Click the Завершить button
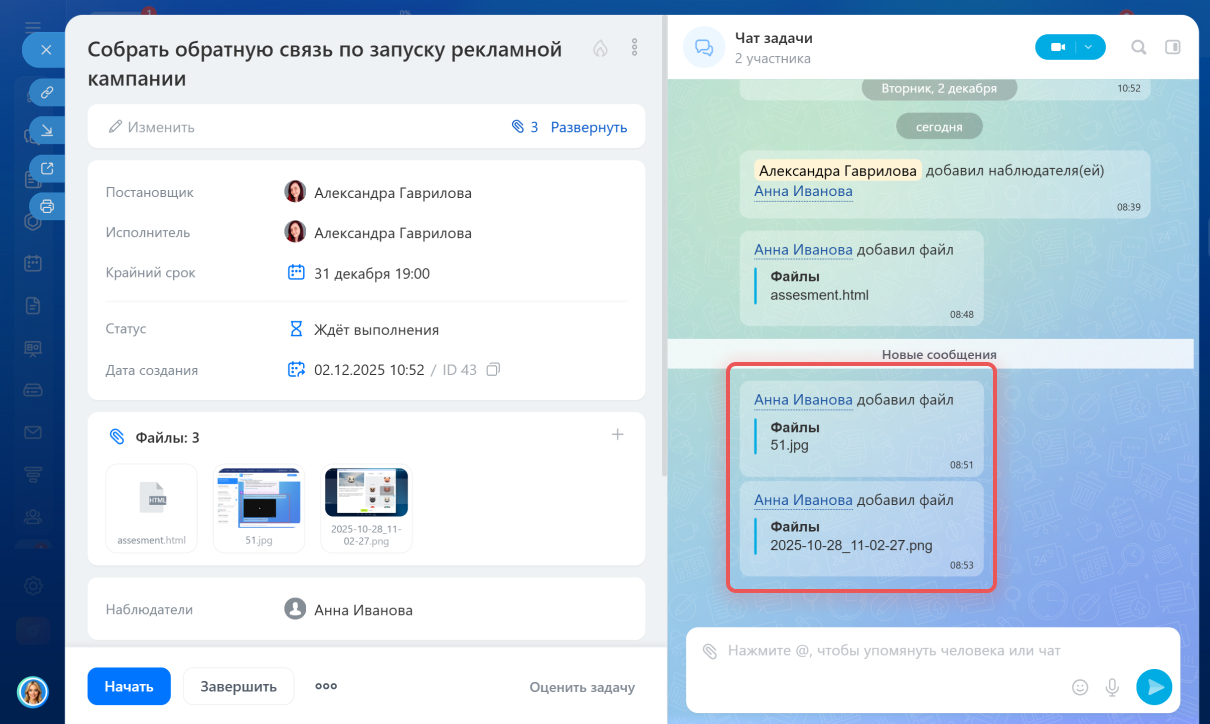 [x=238, y=686]
